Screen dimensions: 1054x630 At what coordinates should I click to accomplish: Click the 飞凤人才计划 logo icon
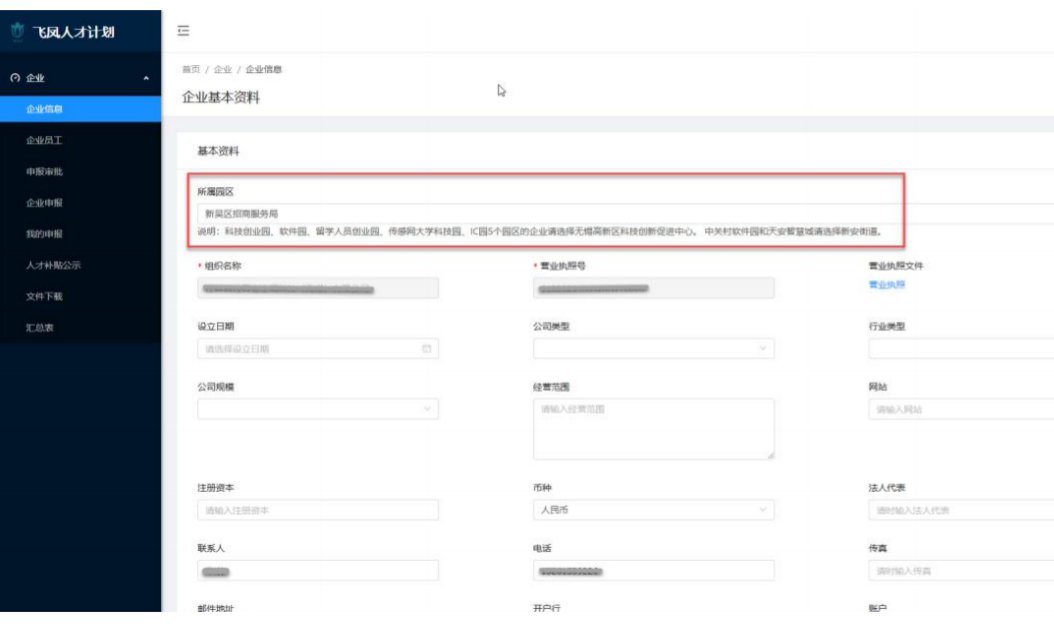point(16,32)
